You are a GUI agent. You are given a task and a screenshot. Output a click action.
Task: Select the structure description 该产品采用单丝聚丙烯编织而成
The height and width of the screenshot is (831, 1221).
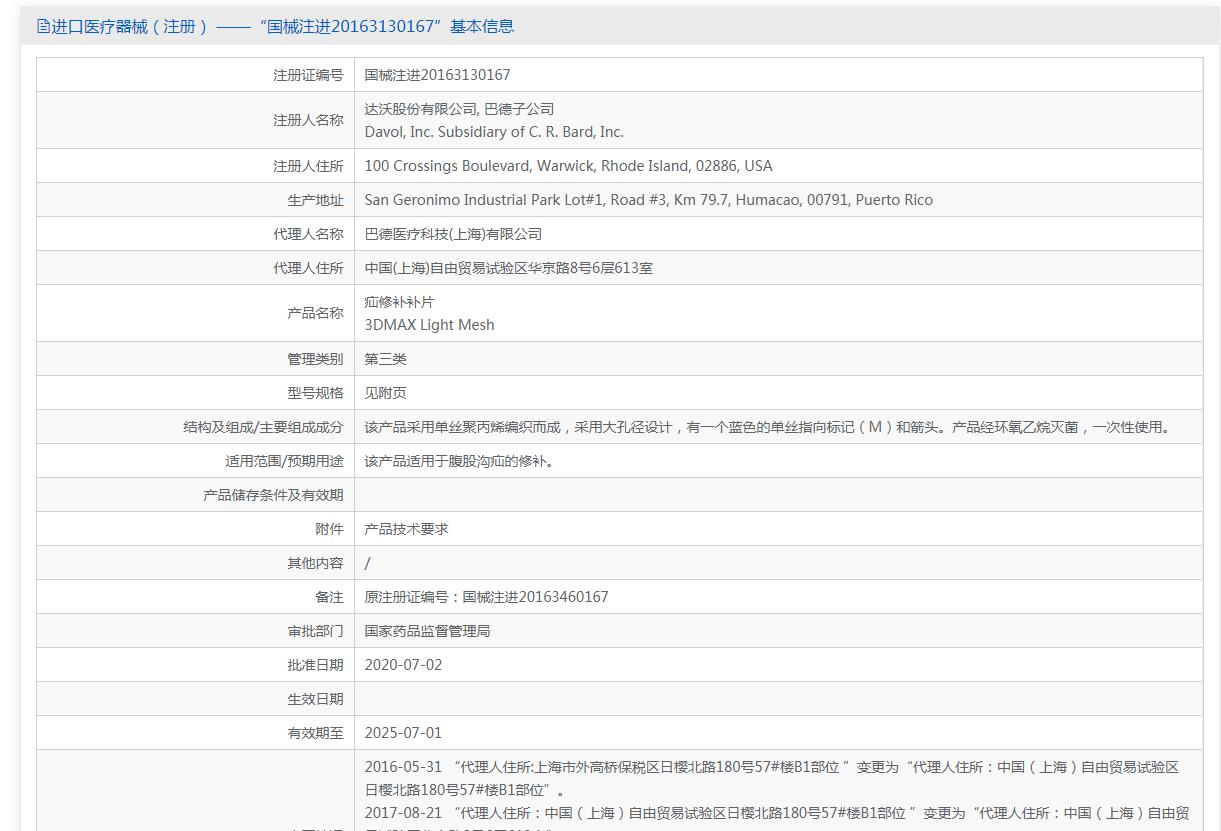tap(767, 427)
